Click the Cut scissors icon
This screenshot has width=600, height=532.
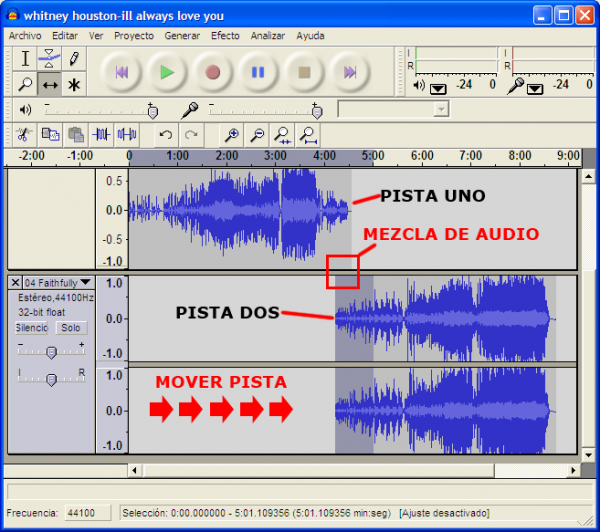click(24, 135)
